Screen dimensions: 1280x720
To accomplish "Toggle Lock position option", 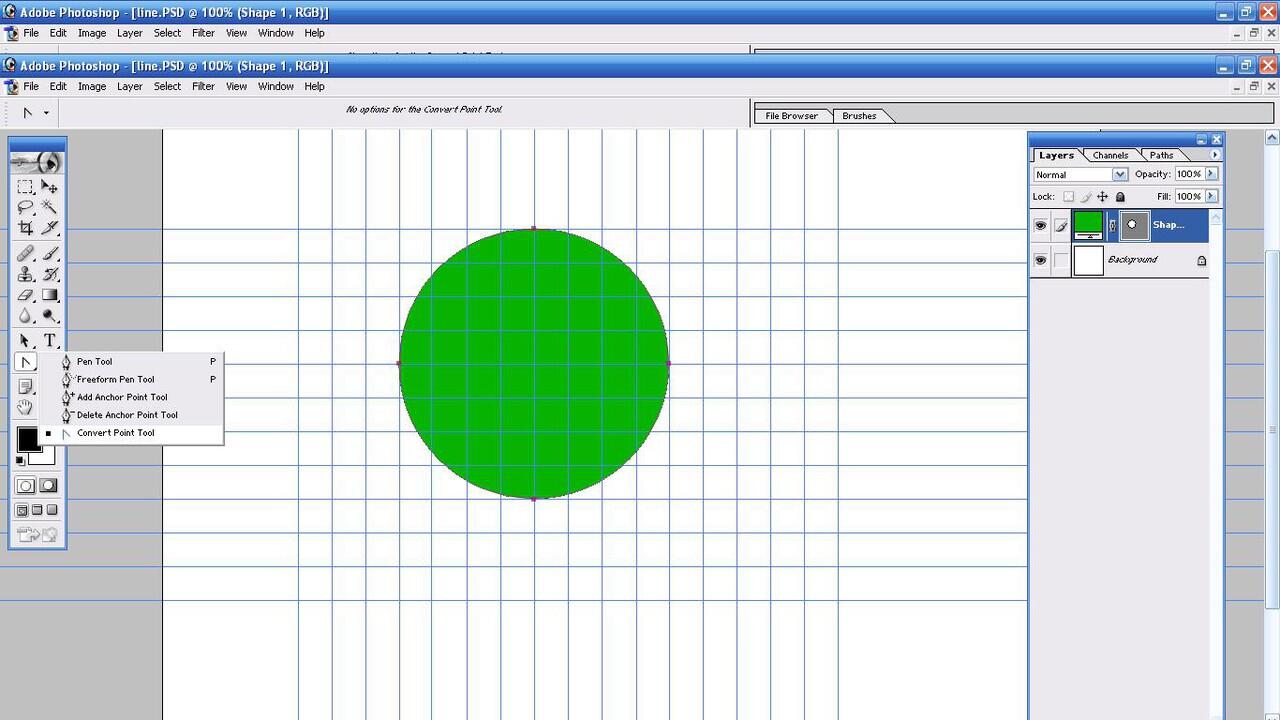I will [x=1103, y=197].
